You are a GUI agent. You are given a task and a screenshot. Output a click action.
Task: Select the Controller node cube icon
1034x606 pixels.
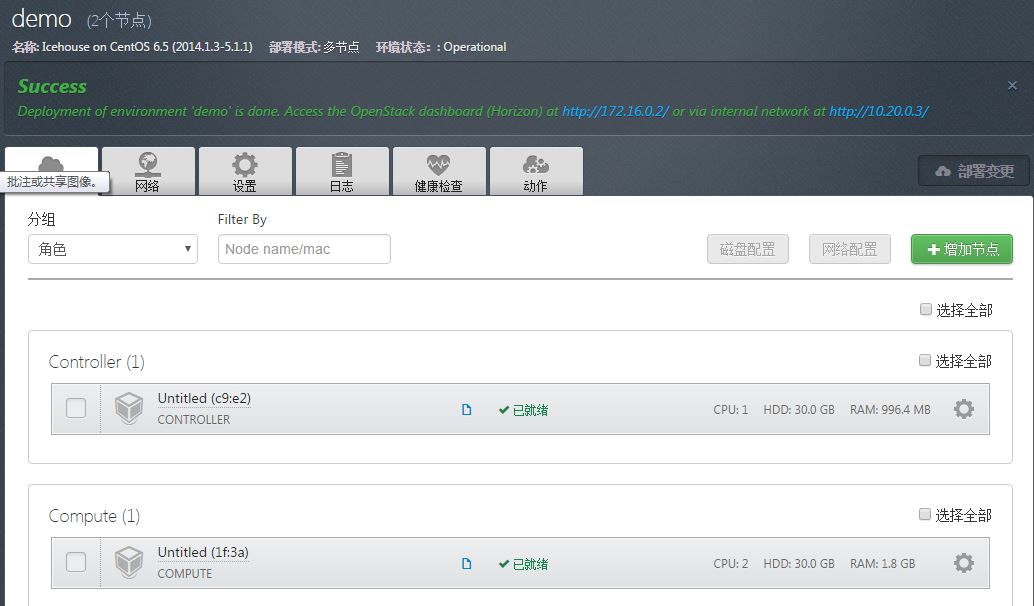(x=128, y=408)
